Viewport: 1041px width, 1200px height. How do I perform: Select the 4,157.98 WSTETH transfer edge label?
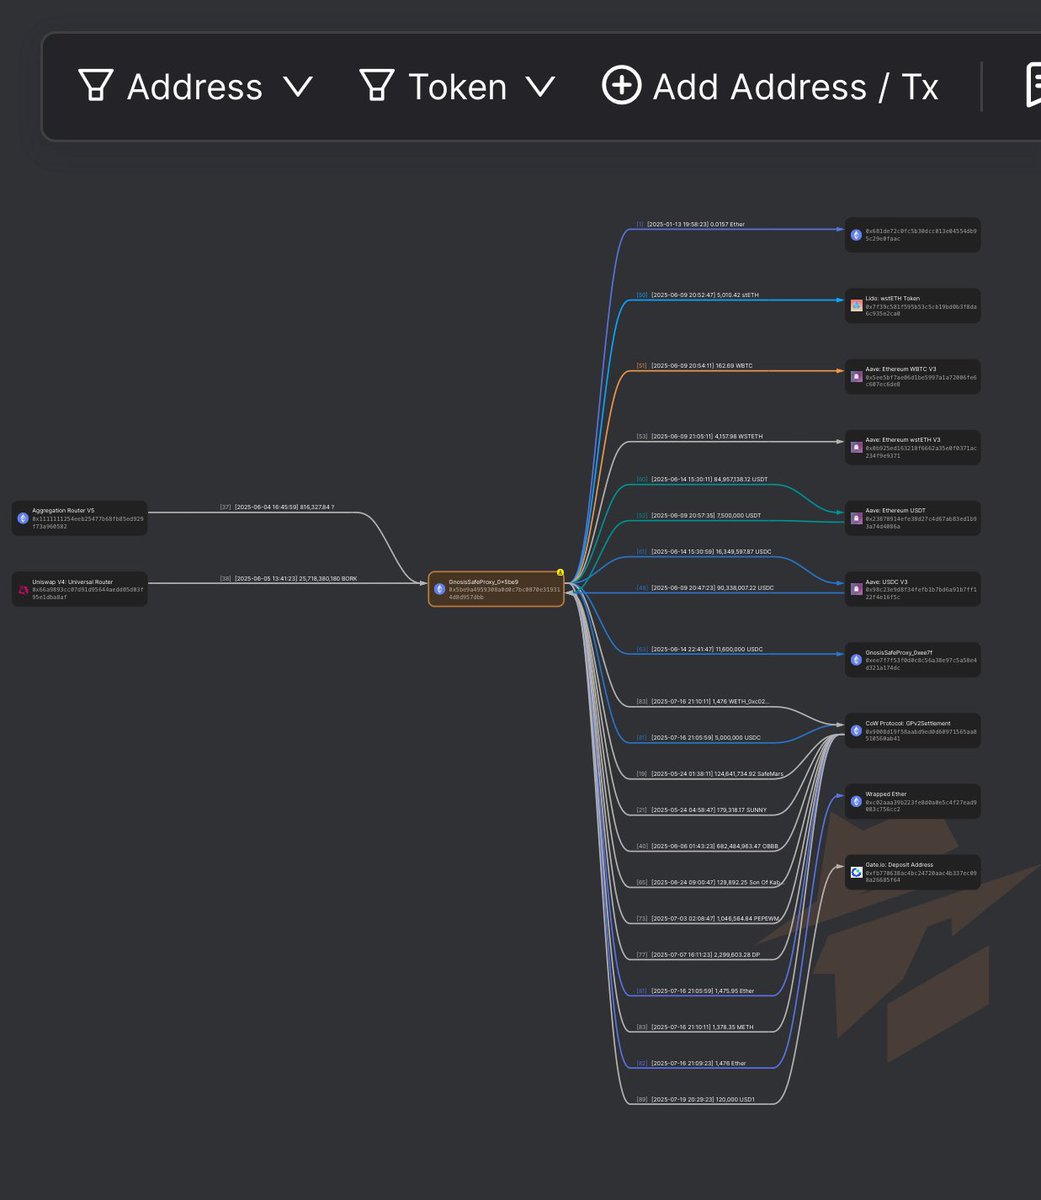(x=699, y=436)
